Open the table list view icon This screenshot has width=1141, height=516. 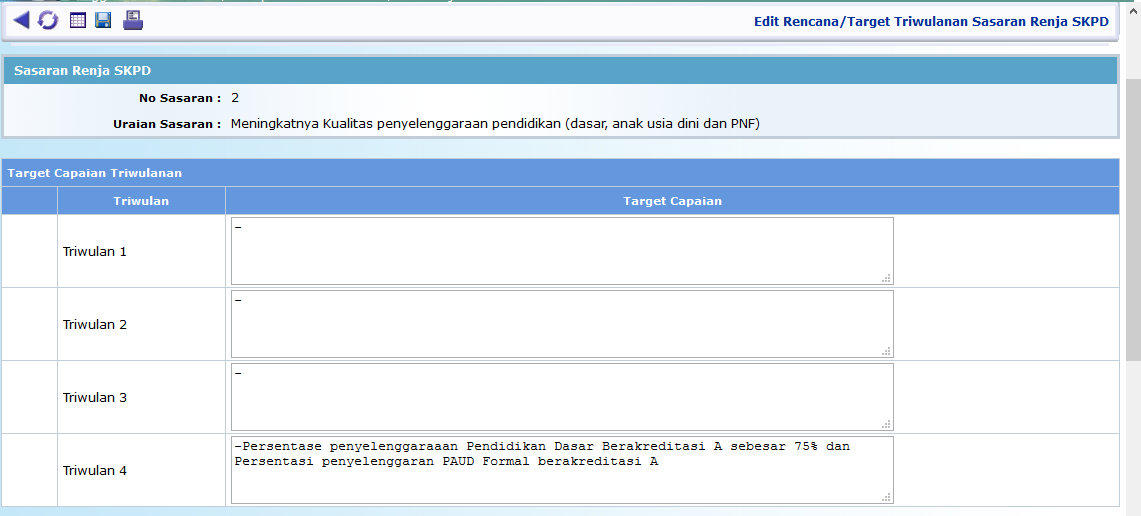pyautogui.click(x=77, y=20)
